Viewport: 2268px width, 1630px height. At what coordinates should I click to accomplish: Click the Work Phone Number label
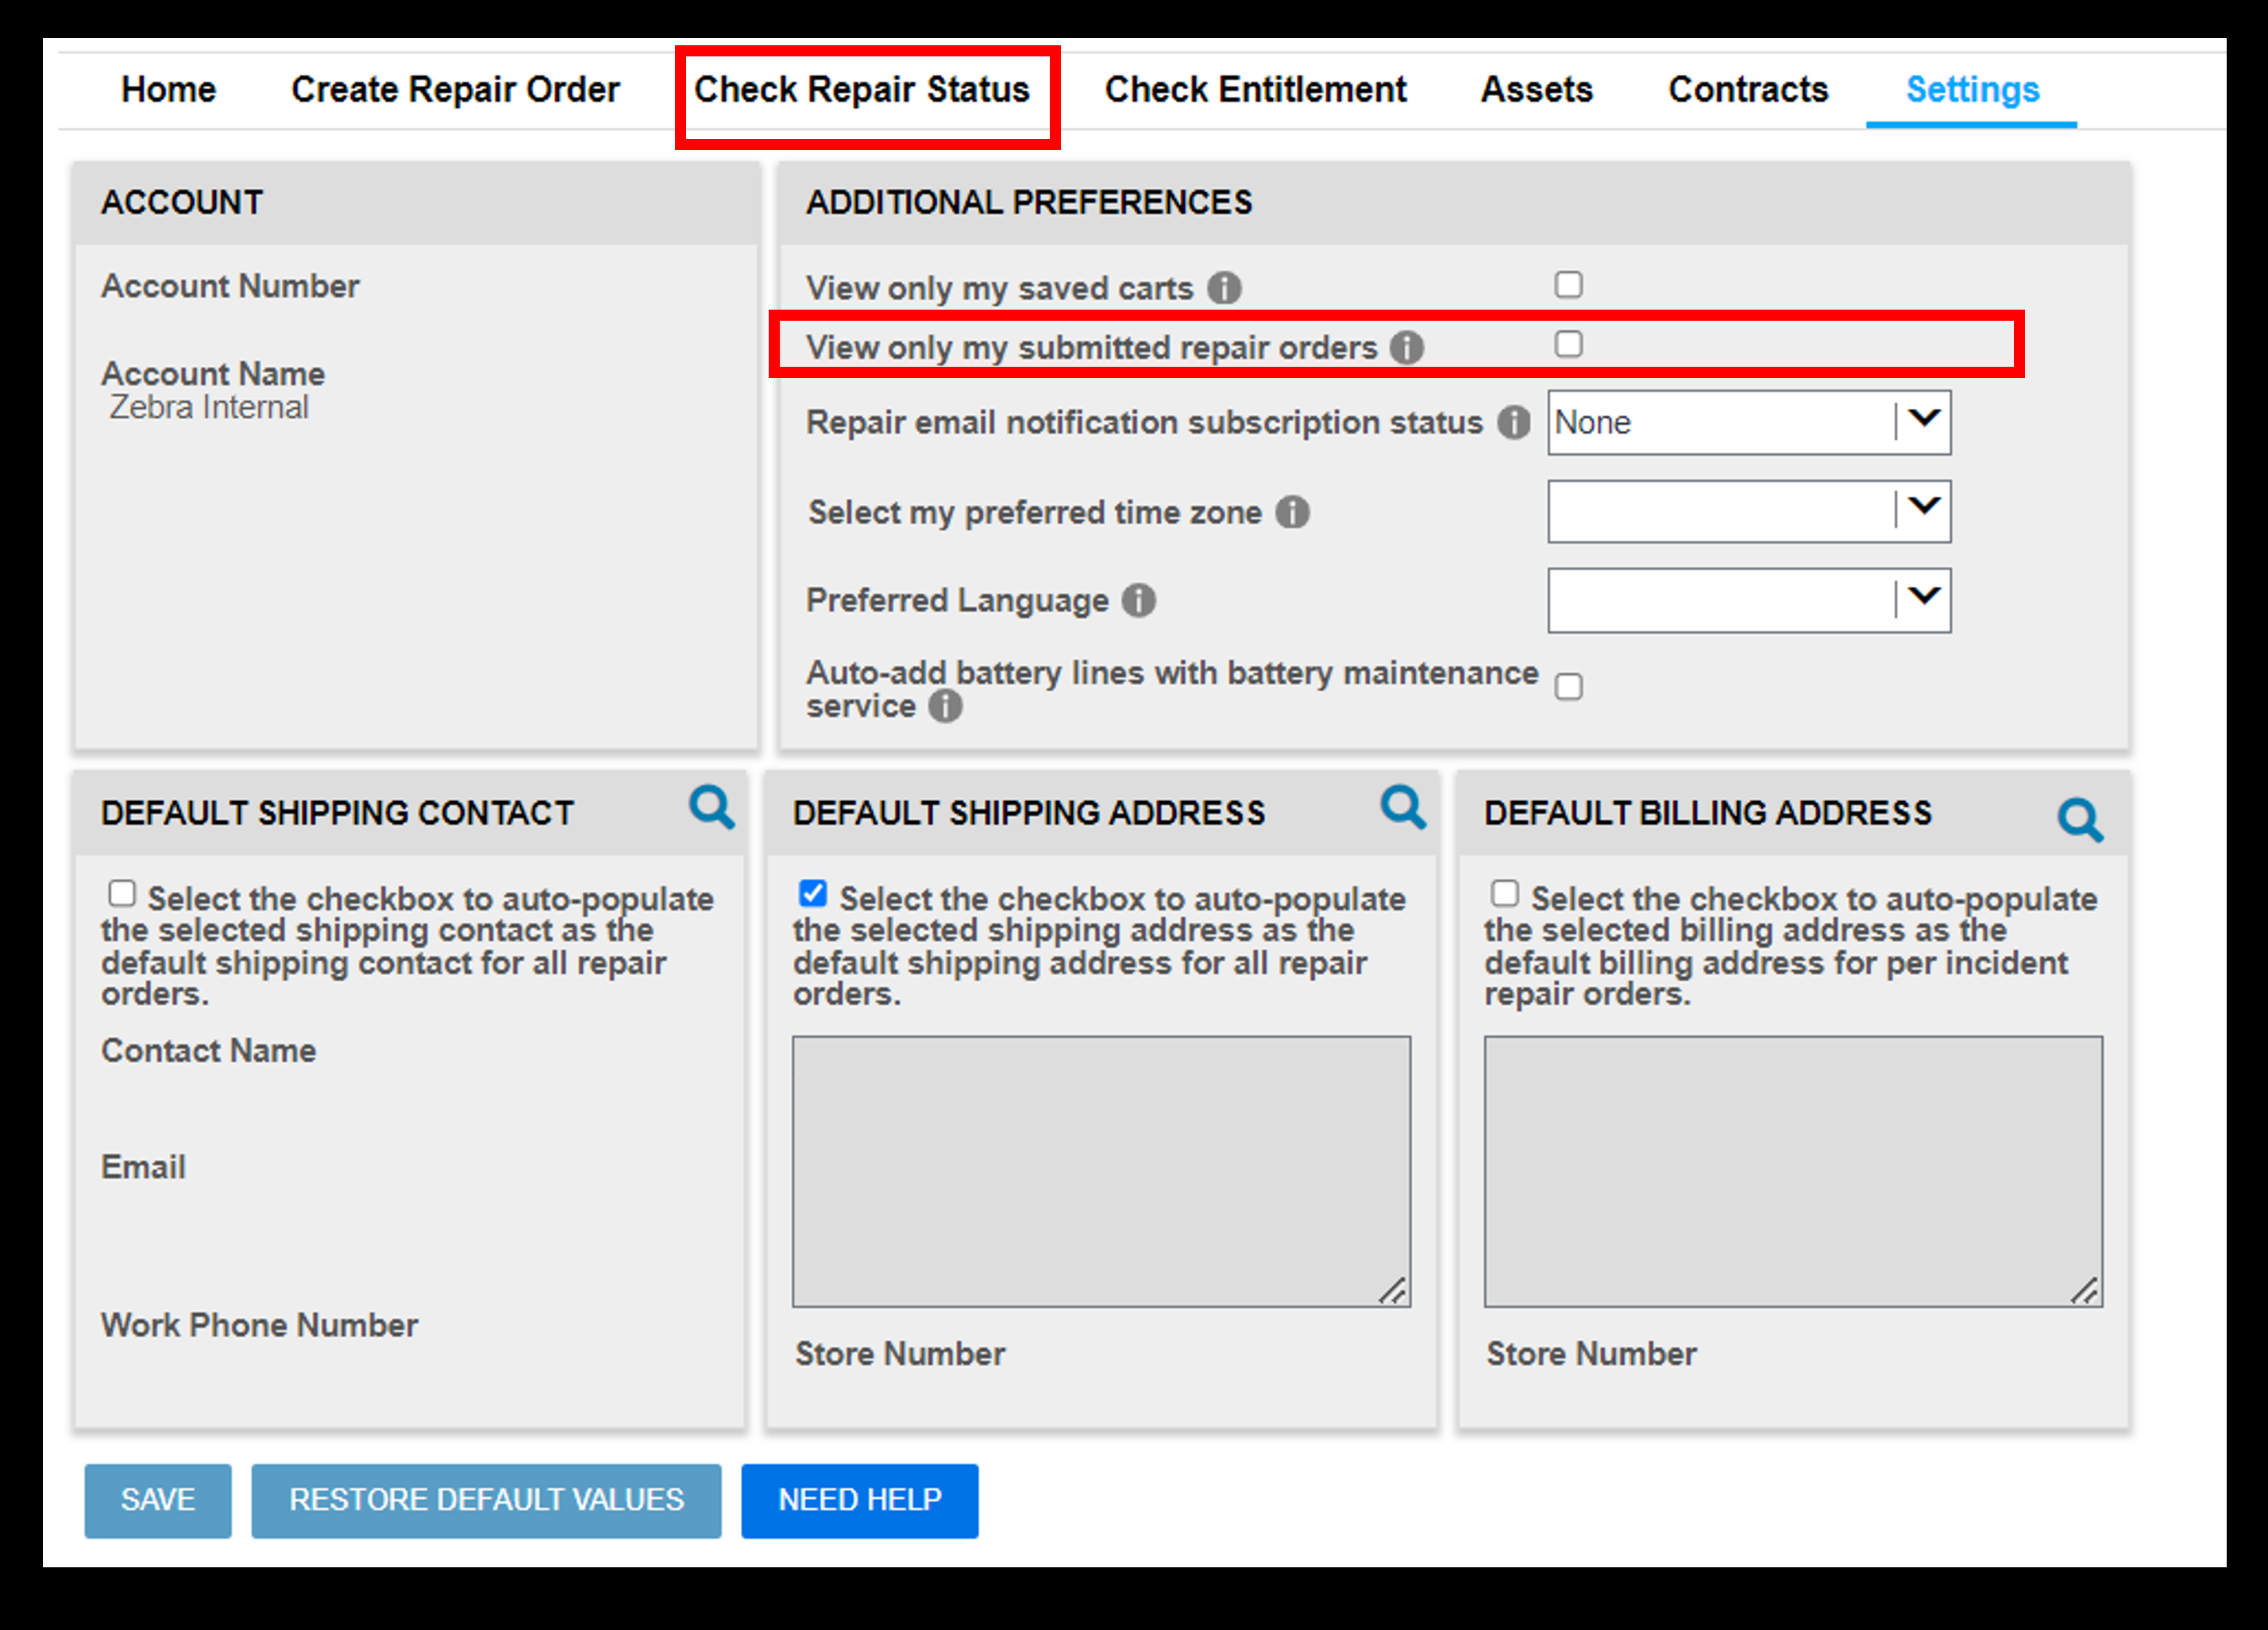(x=259, y=1325)
